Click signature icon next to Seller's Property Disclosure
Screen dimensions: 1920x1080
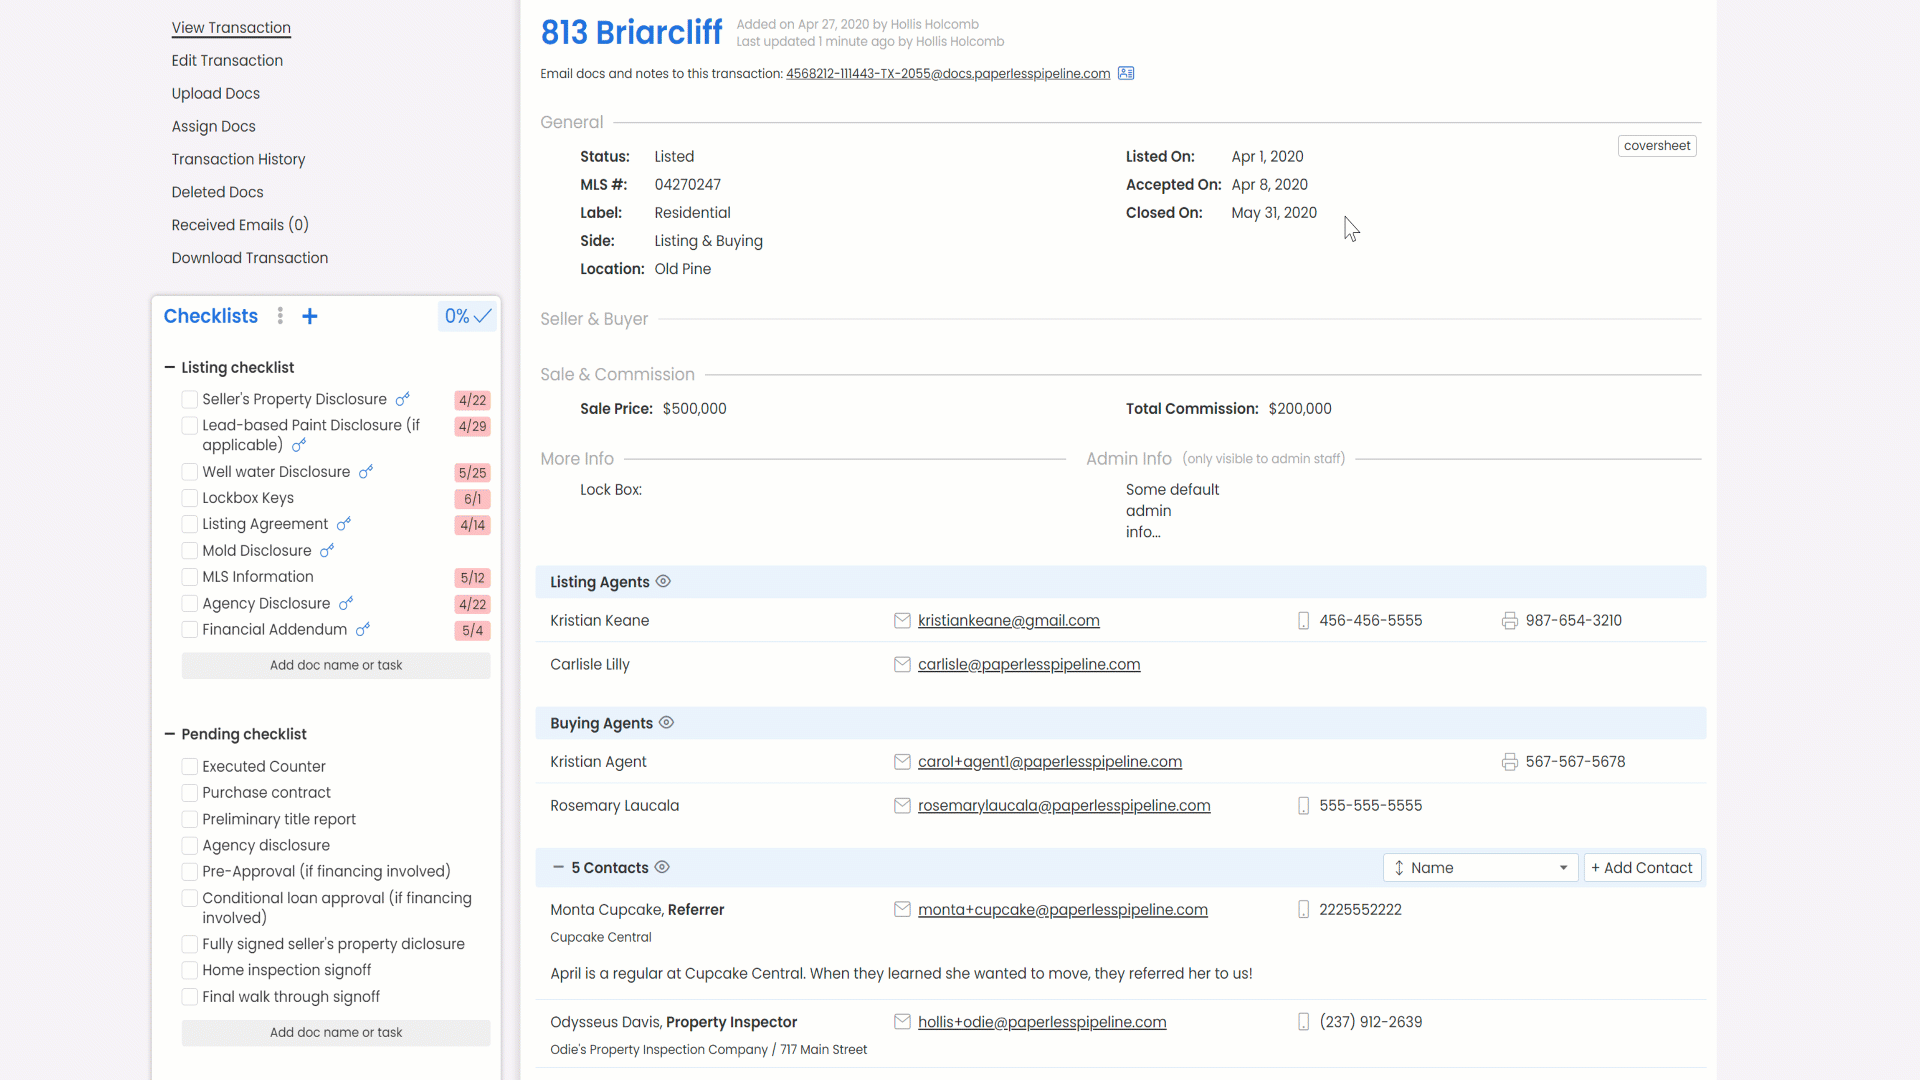coord(402,399)
